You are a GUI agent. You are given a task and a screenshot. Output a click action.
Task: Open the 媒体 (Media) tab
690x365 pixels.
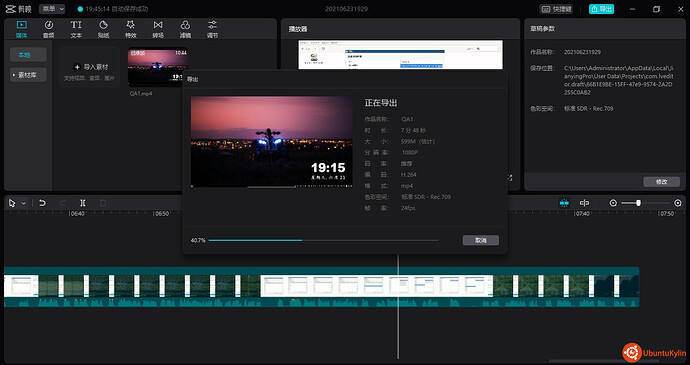21,29
